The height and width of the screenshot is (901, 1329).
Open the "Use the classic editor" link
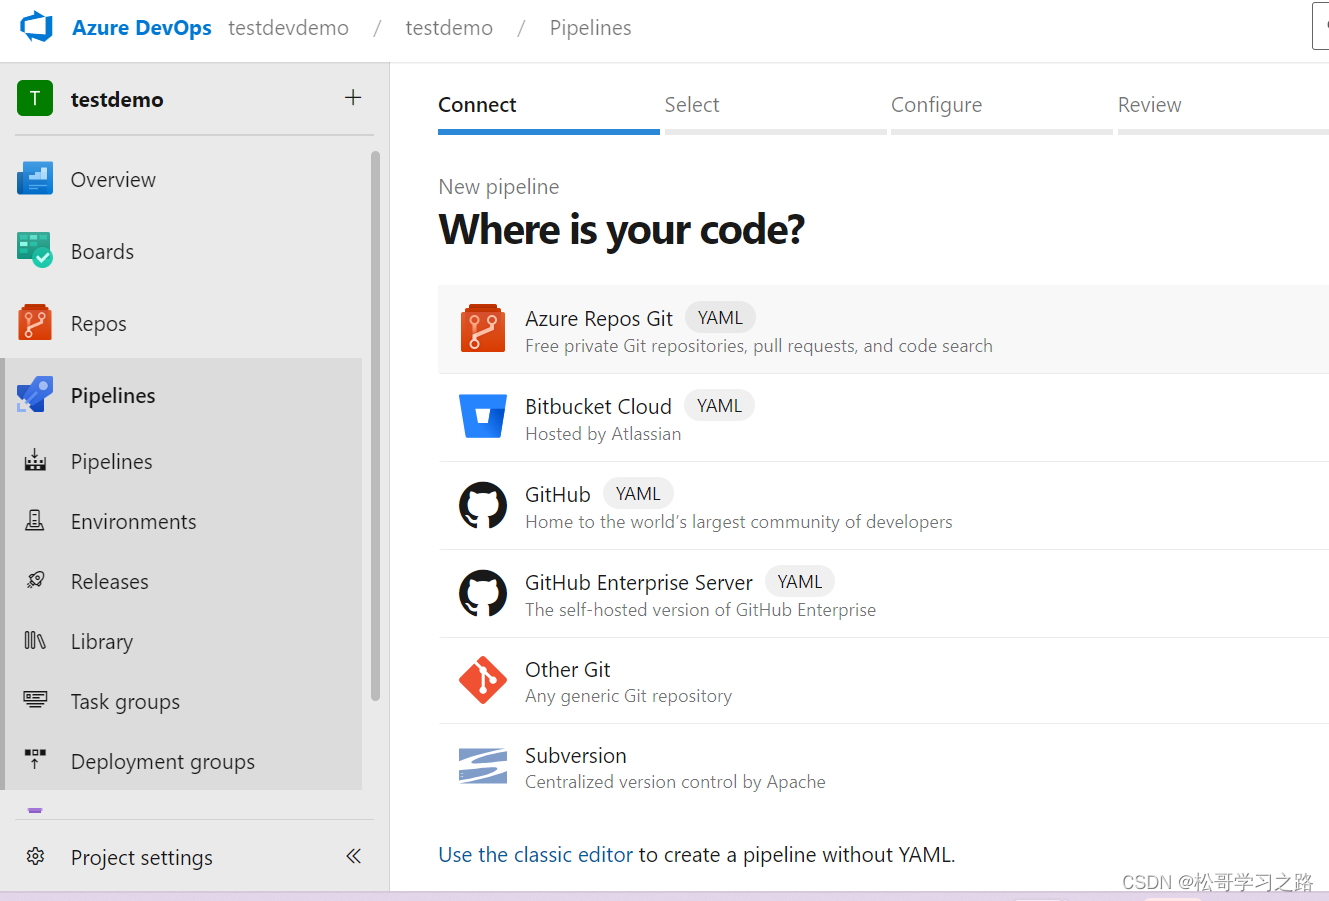coord(535,854)
